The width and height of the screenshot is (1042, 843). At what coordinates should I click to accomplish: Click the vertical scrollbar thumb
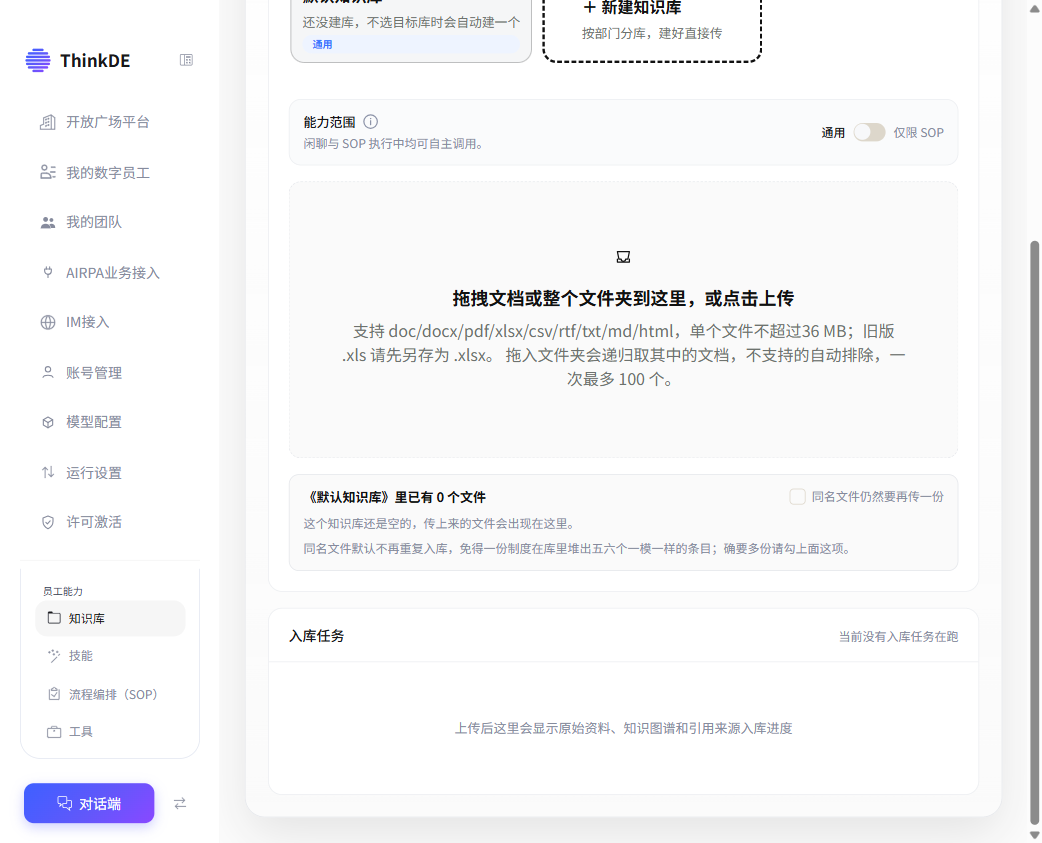pos(1034,532)
